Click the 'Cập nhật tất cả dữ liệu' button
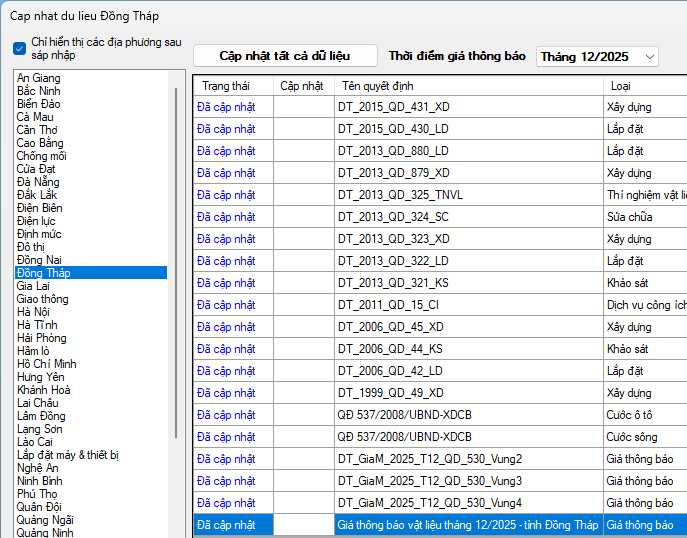The height and width of the screenshot is (538, 687). tap(285, 56)
